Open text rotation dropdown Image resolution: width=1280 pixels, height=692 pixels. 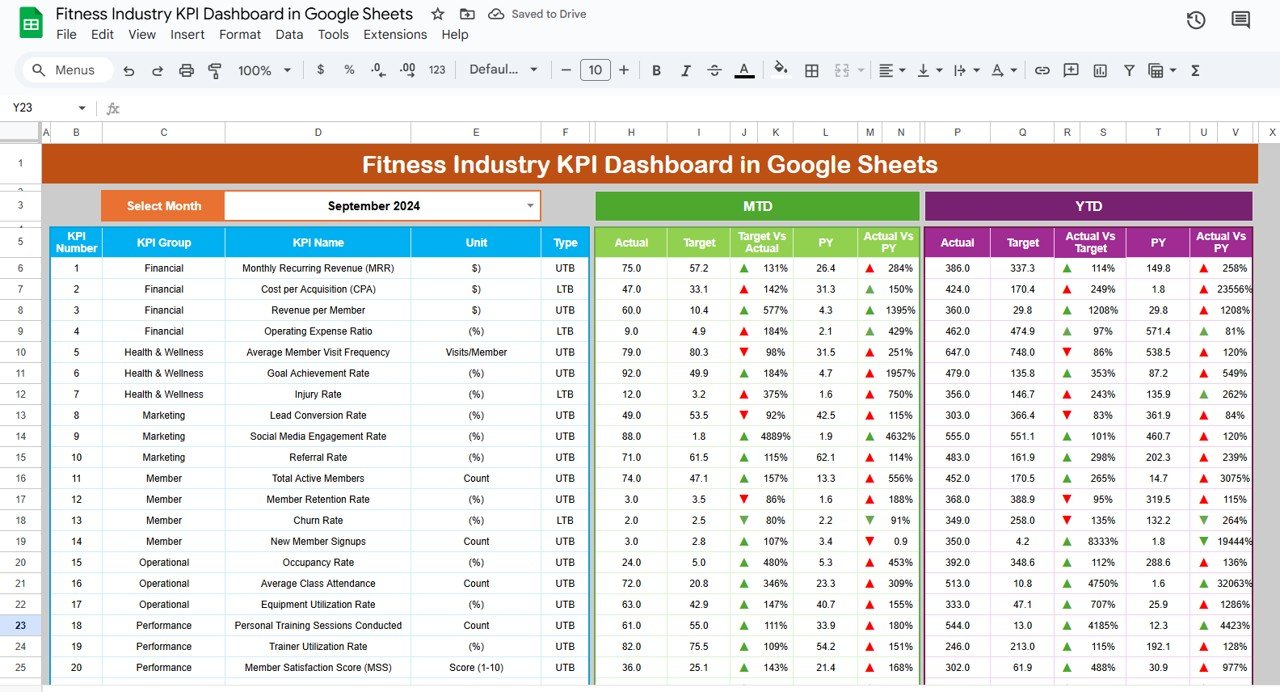click(x=1003, y=70)
